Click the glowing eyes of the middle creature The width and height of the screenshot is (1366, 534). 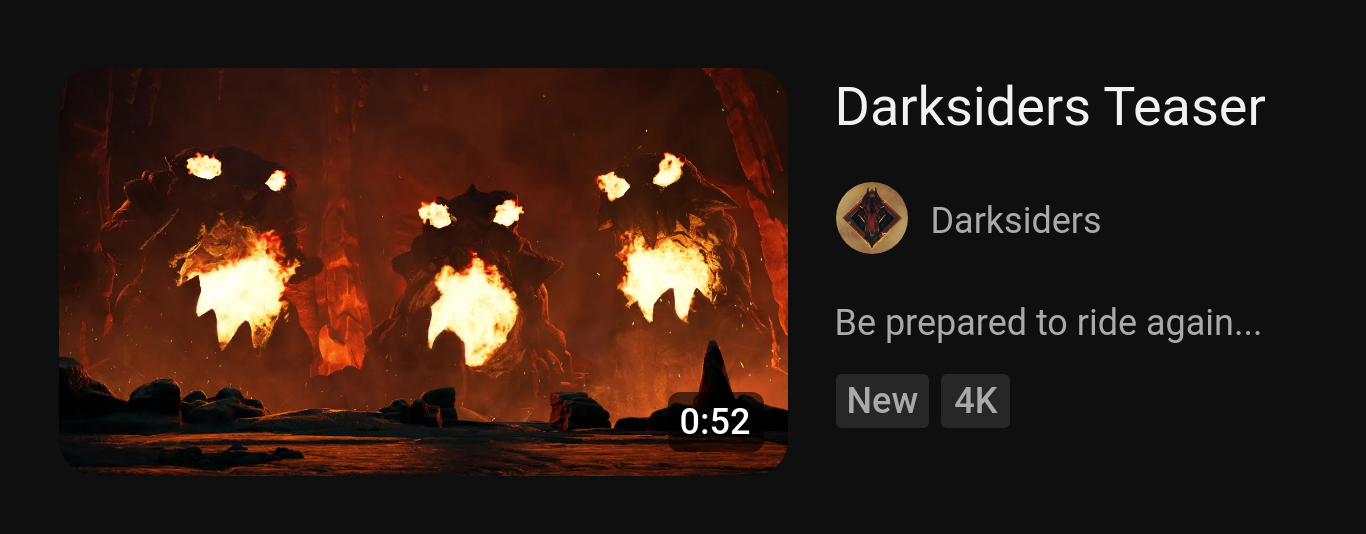pos(470,213)
